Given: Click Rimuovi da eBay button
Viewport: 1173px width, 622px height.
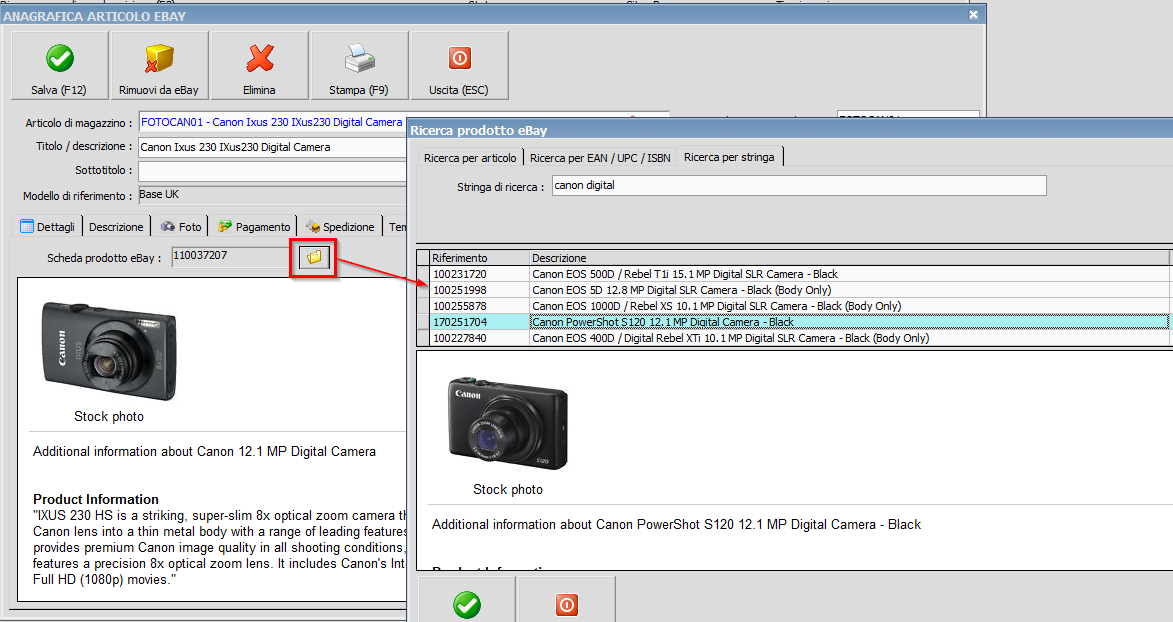Looking at the screenshot, I should coord(159,66).
